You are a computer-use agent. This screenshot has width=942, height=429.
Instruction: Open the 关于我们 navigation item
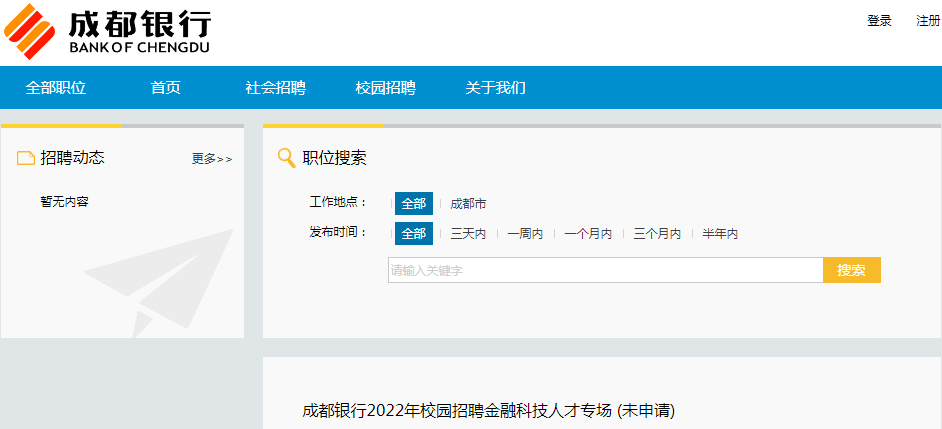[496, 88]
